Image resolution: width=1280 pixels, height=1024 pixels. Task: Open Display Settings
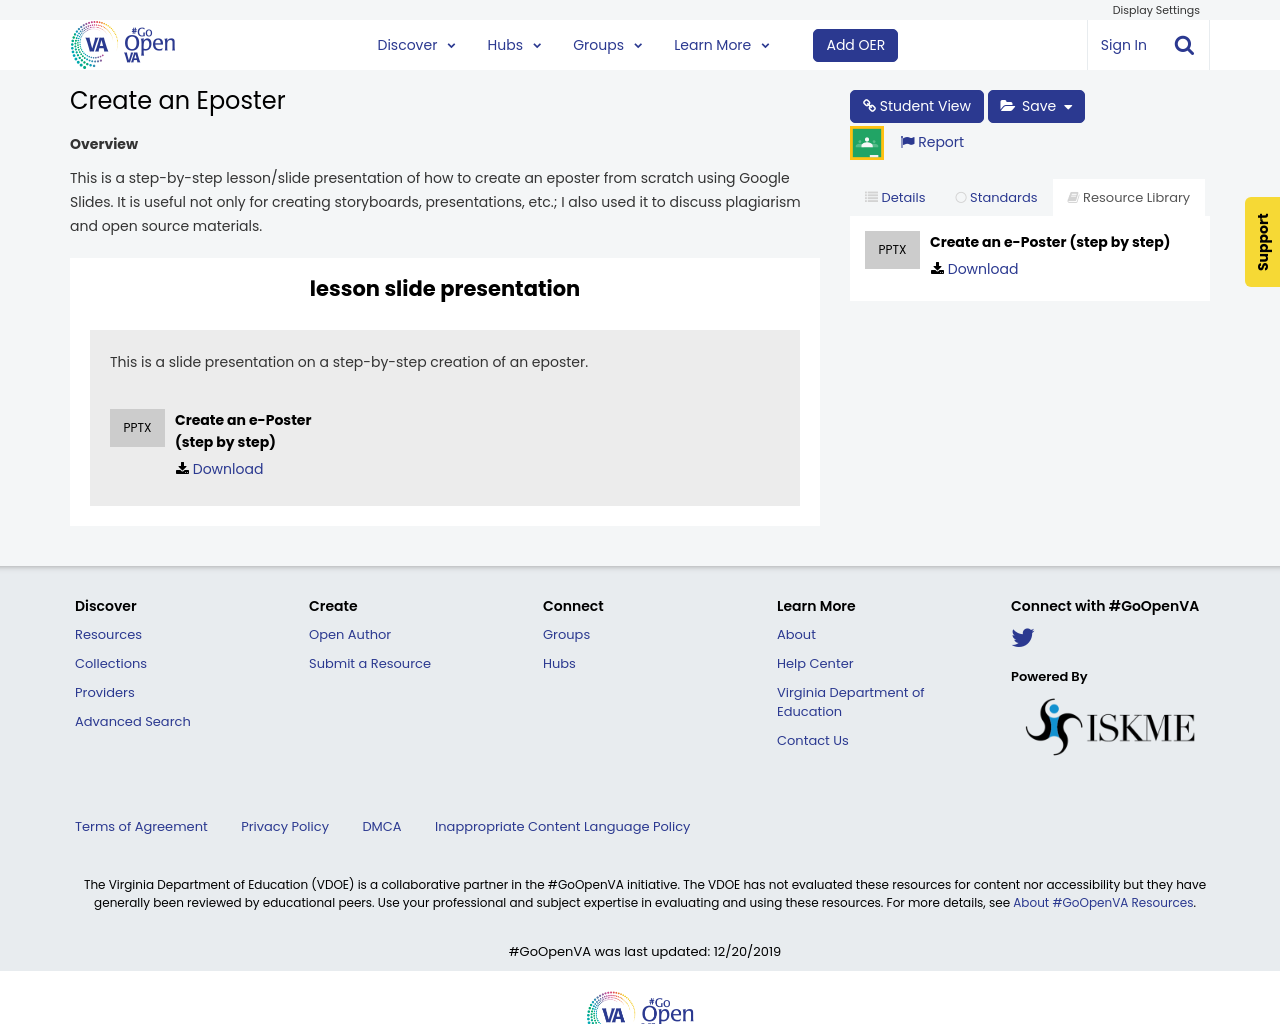tap(1156, 10)
